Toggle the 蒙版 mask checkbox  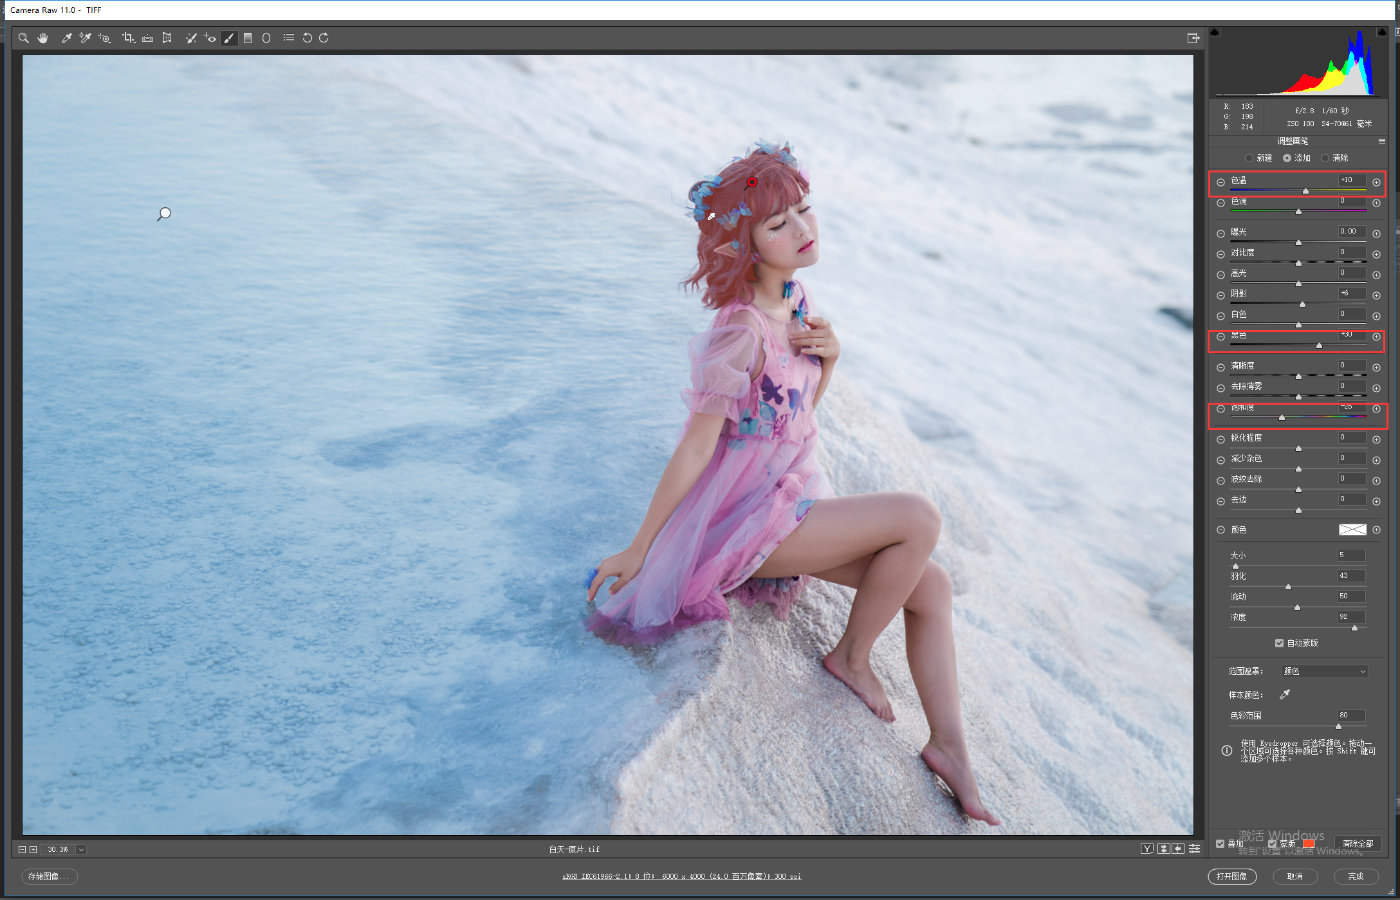(x=1272, y=844)
